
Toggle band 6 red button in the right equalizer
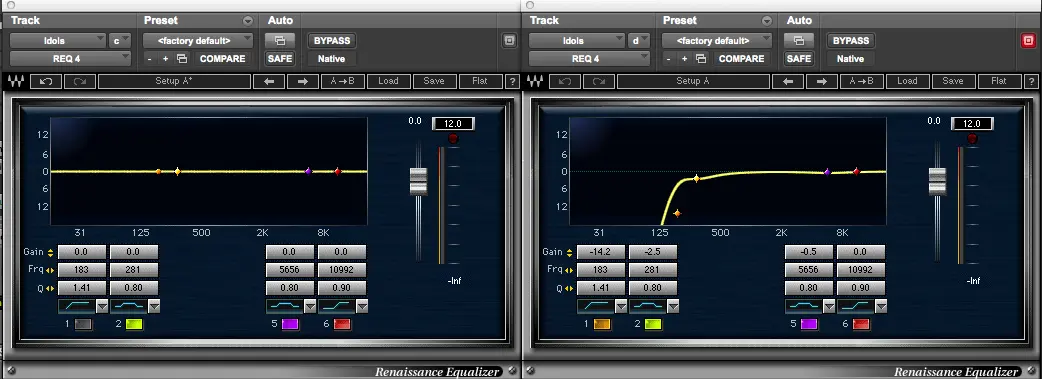pyautogui.click(x=861, y=324)
